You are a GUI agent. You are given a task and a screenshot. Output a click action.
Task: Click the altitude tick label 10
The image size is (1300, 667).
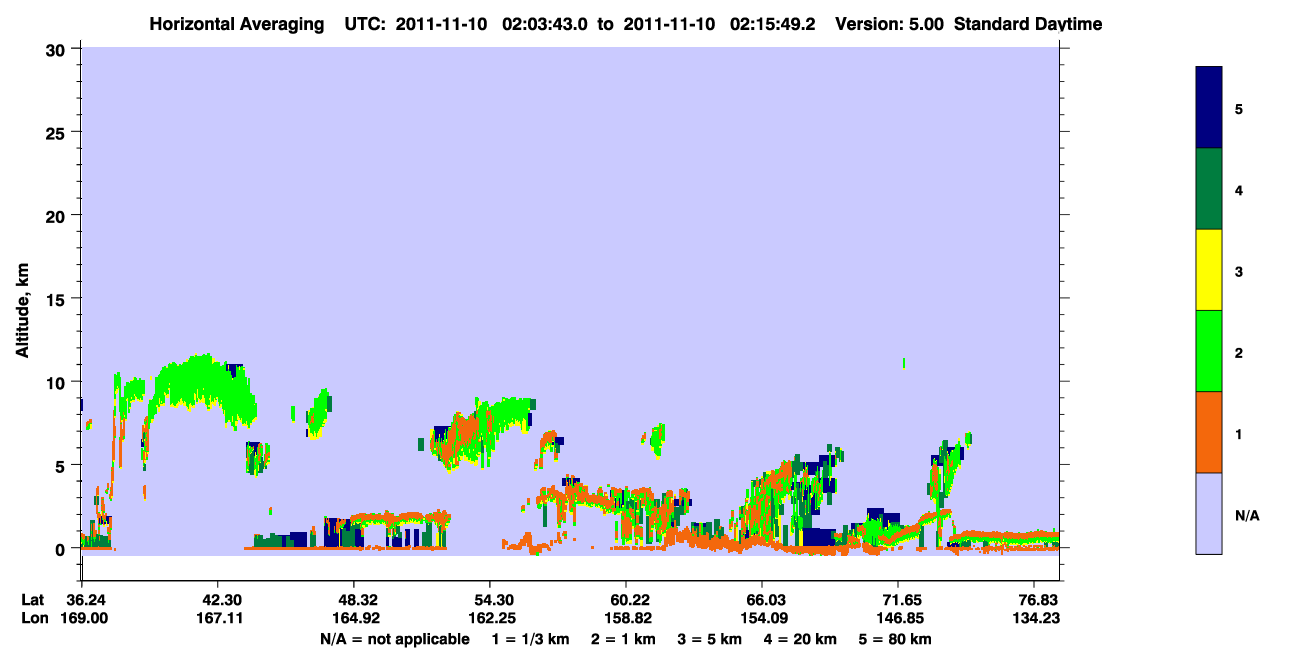58,382
